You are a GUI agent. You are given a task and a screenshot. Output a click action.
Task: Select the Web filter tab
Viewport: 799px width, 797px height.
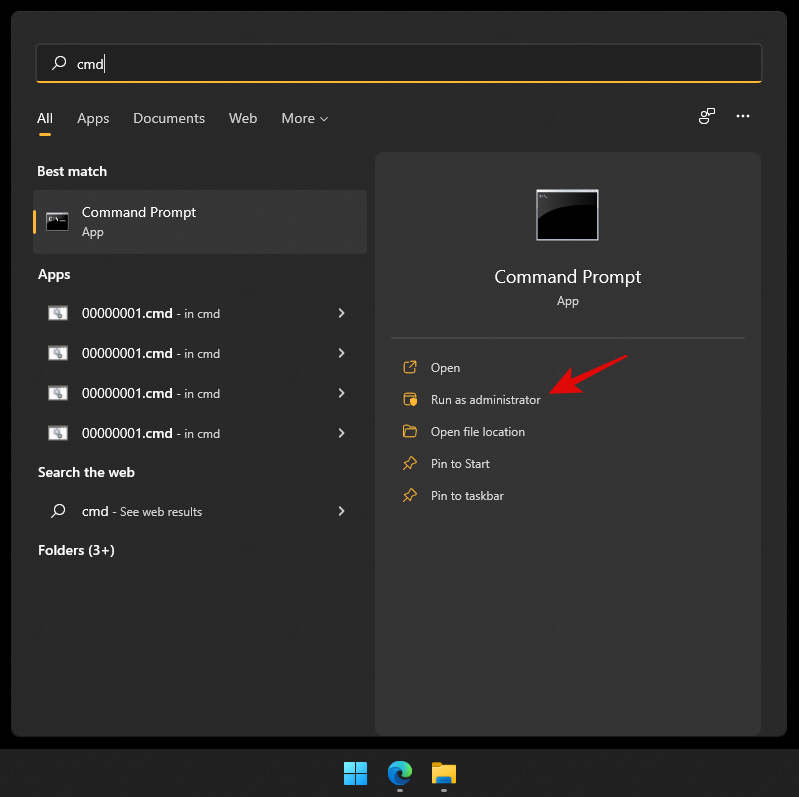click(x=243, y=118)
